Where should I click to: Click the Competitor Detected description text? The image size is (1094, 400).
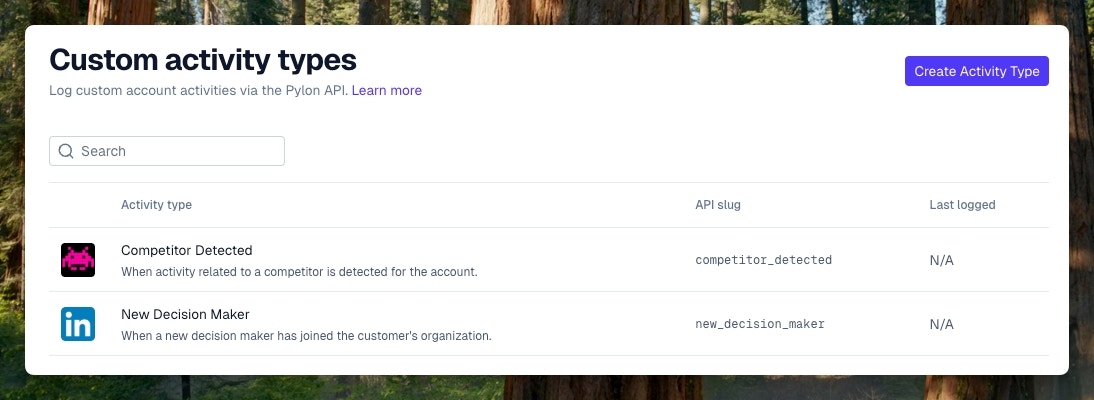coord(299,272)
